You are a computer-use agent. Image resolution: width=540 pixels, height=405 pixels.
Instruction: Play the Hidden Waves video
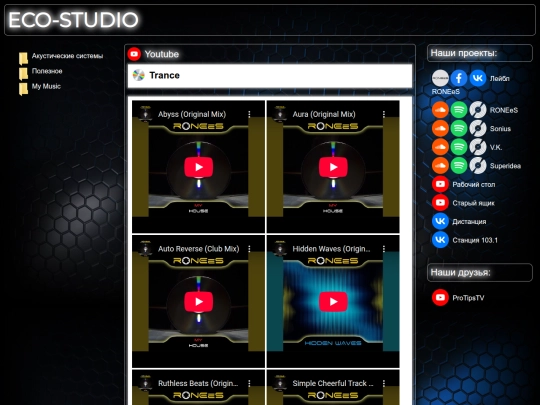point(333,302)
